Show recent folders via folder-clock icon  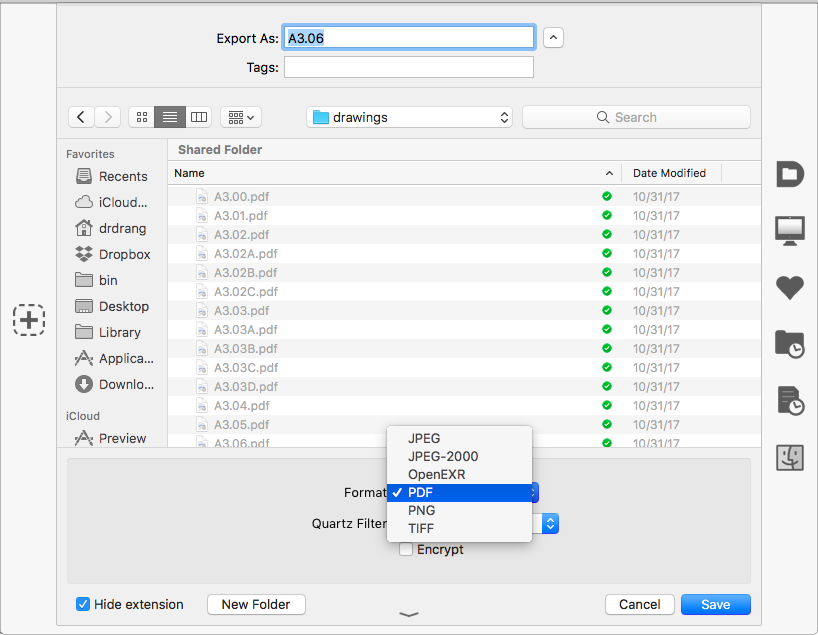790,344
